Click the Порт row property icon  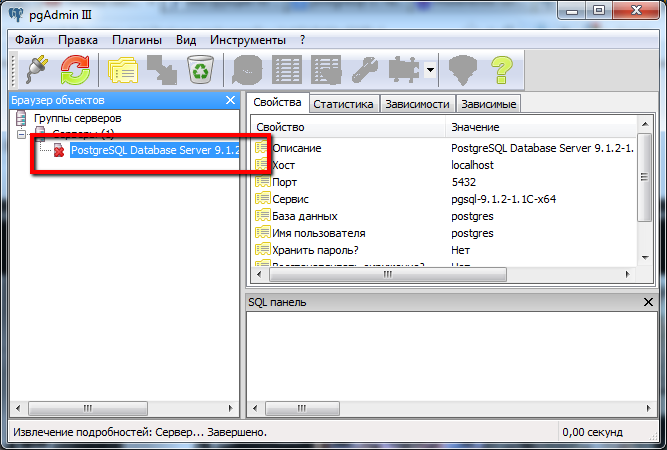[262, 182]
